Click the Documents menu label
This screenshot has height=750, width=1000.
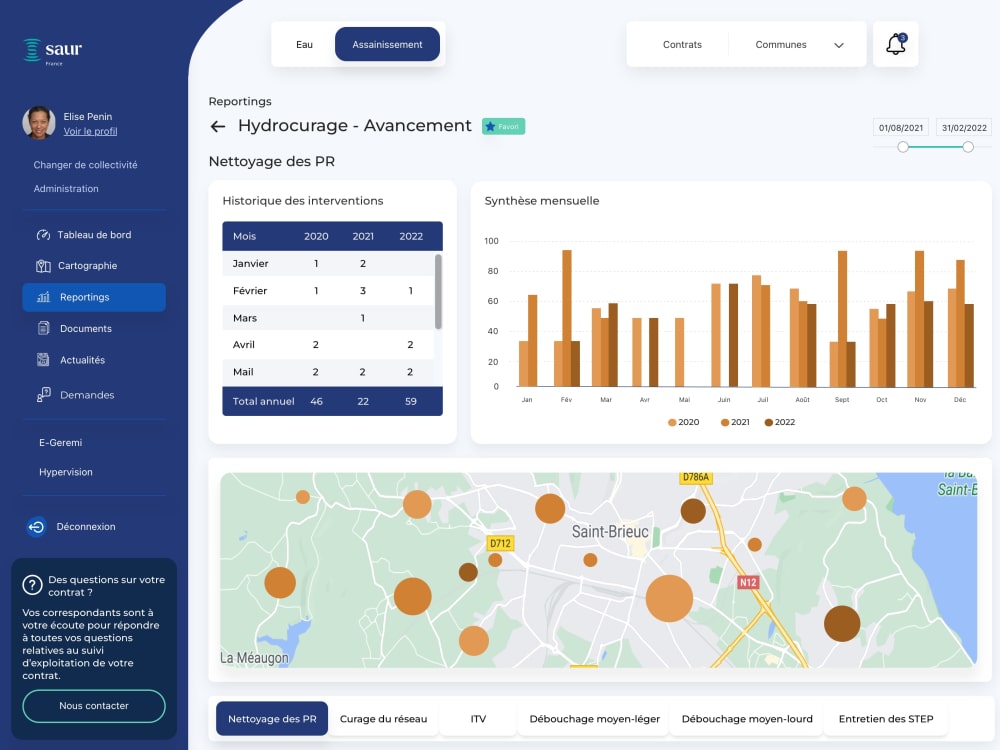(85, 328)
